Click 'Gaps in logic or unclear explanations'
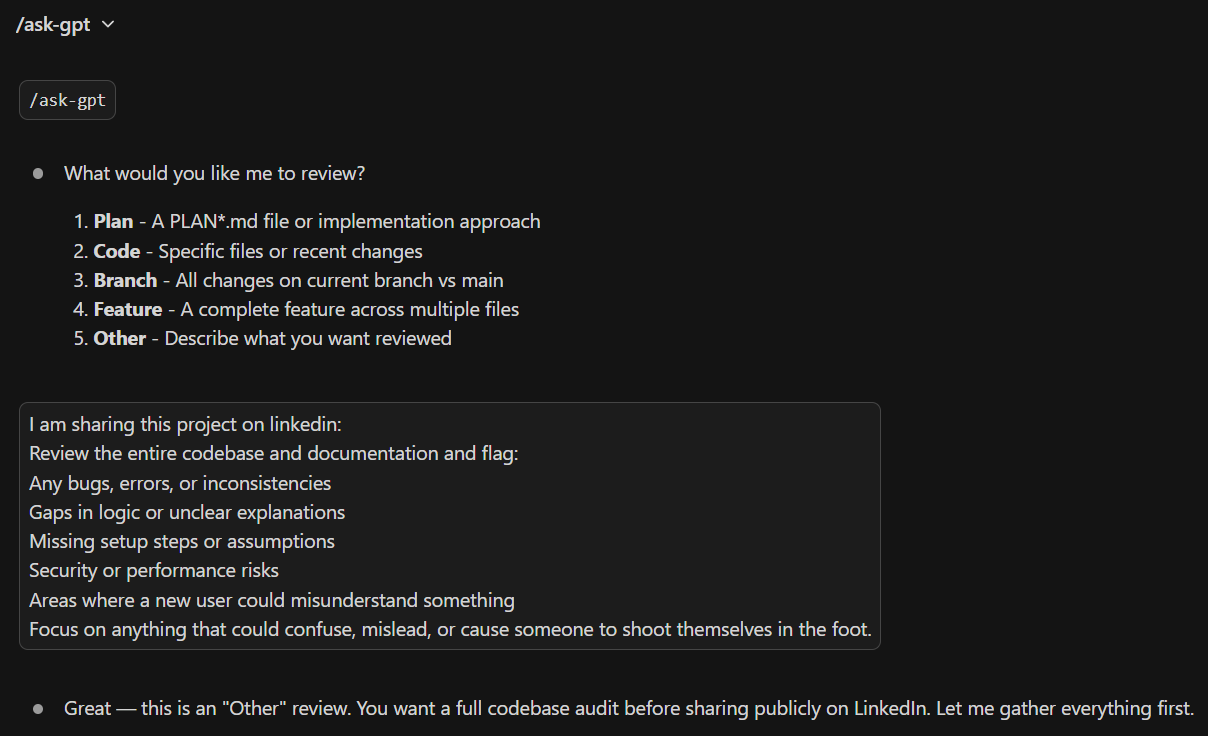1208x736 pixels. [x=186, y=512]
